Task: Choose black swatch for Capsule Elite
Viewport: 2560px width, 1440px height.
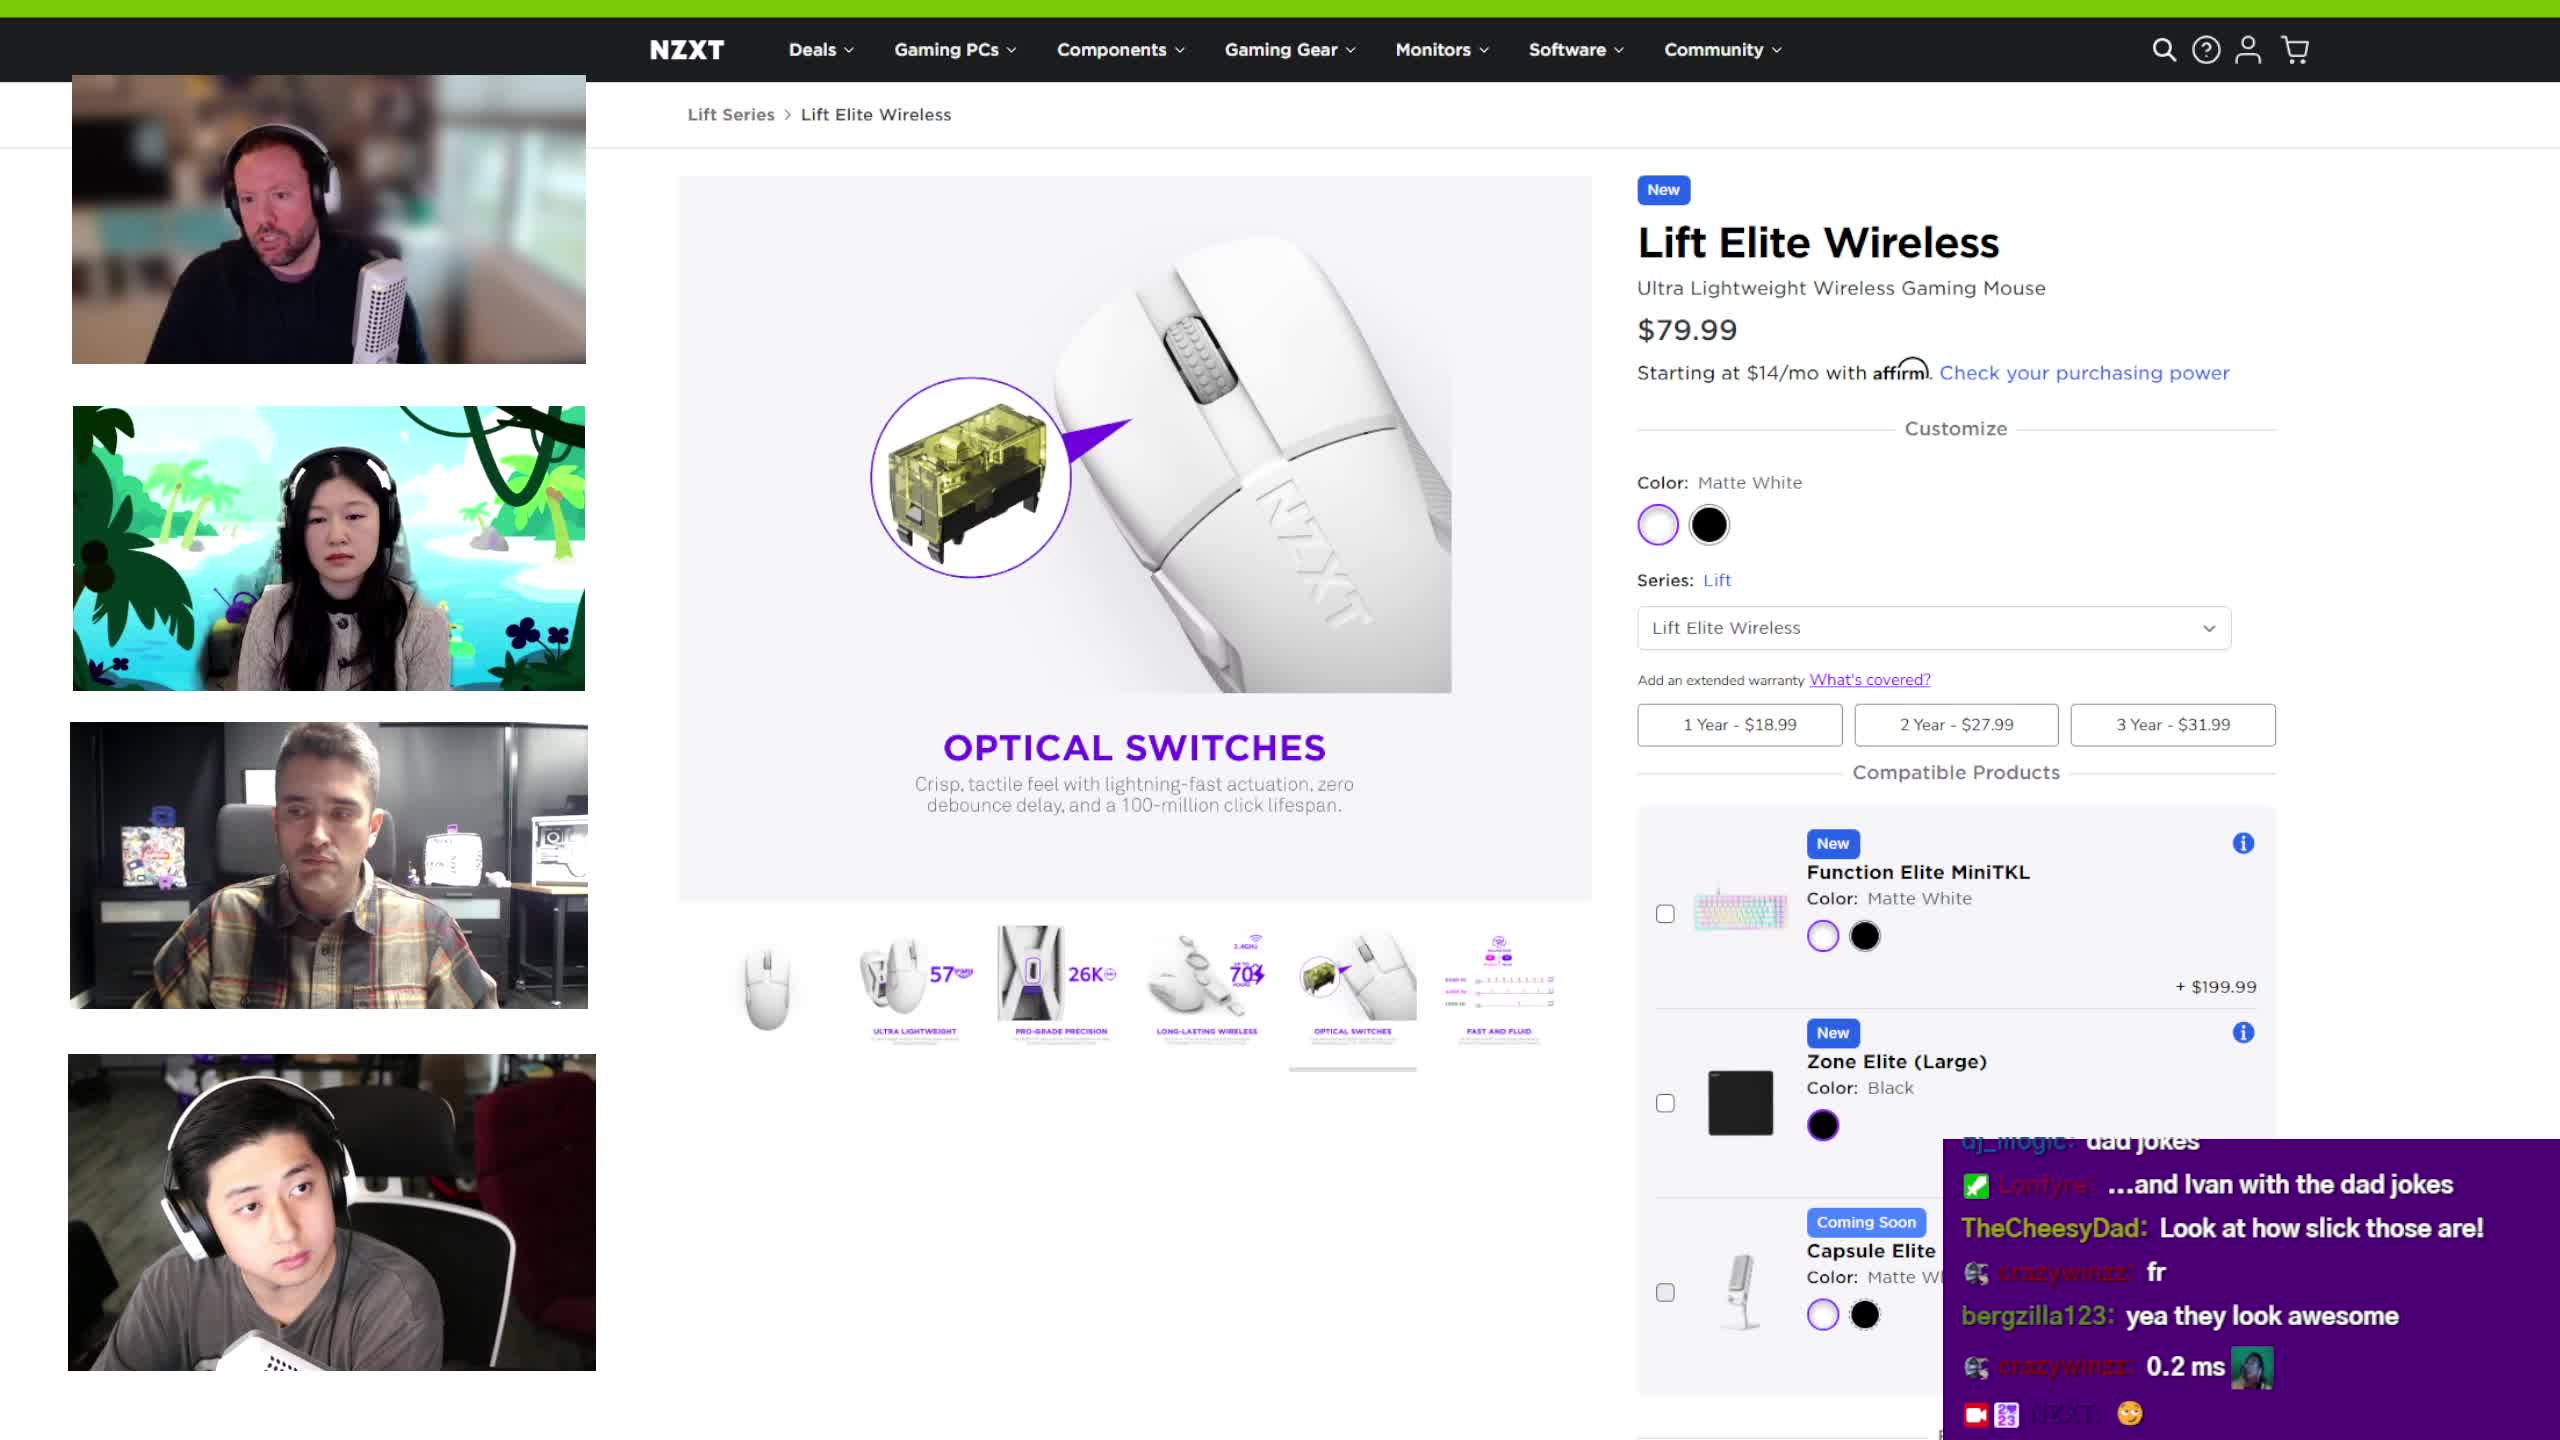Action: pyautogui.click(x=1864, y=1314)
